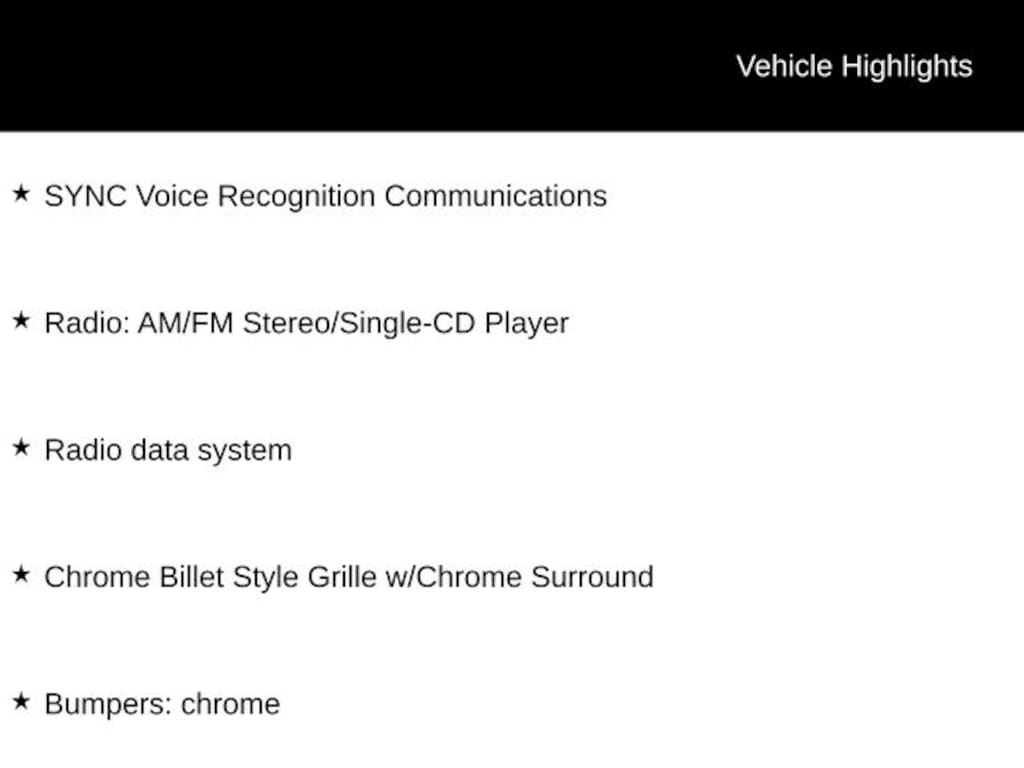
Task: Click the star icon next to Radio: AM/FM Stereo
Action: point(21,321)
